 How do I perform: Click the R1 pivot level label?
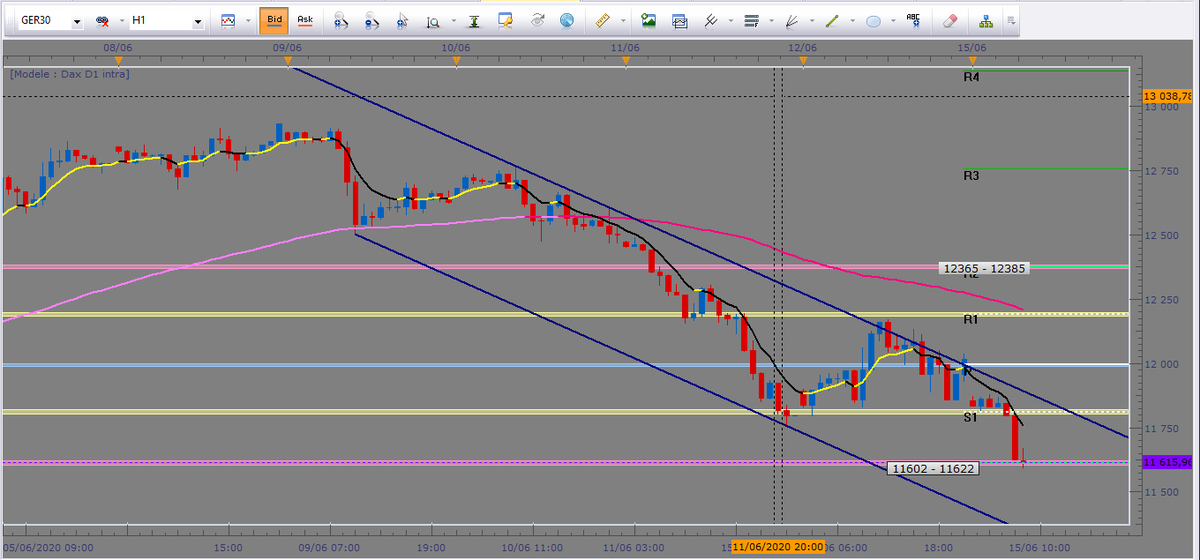pos(971,320)
